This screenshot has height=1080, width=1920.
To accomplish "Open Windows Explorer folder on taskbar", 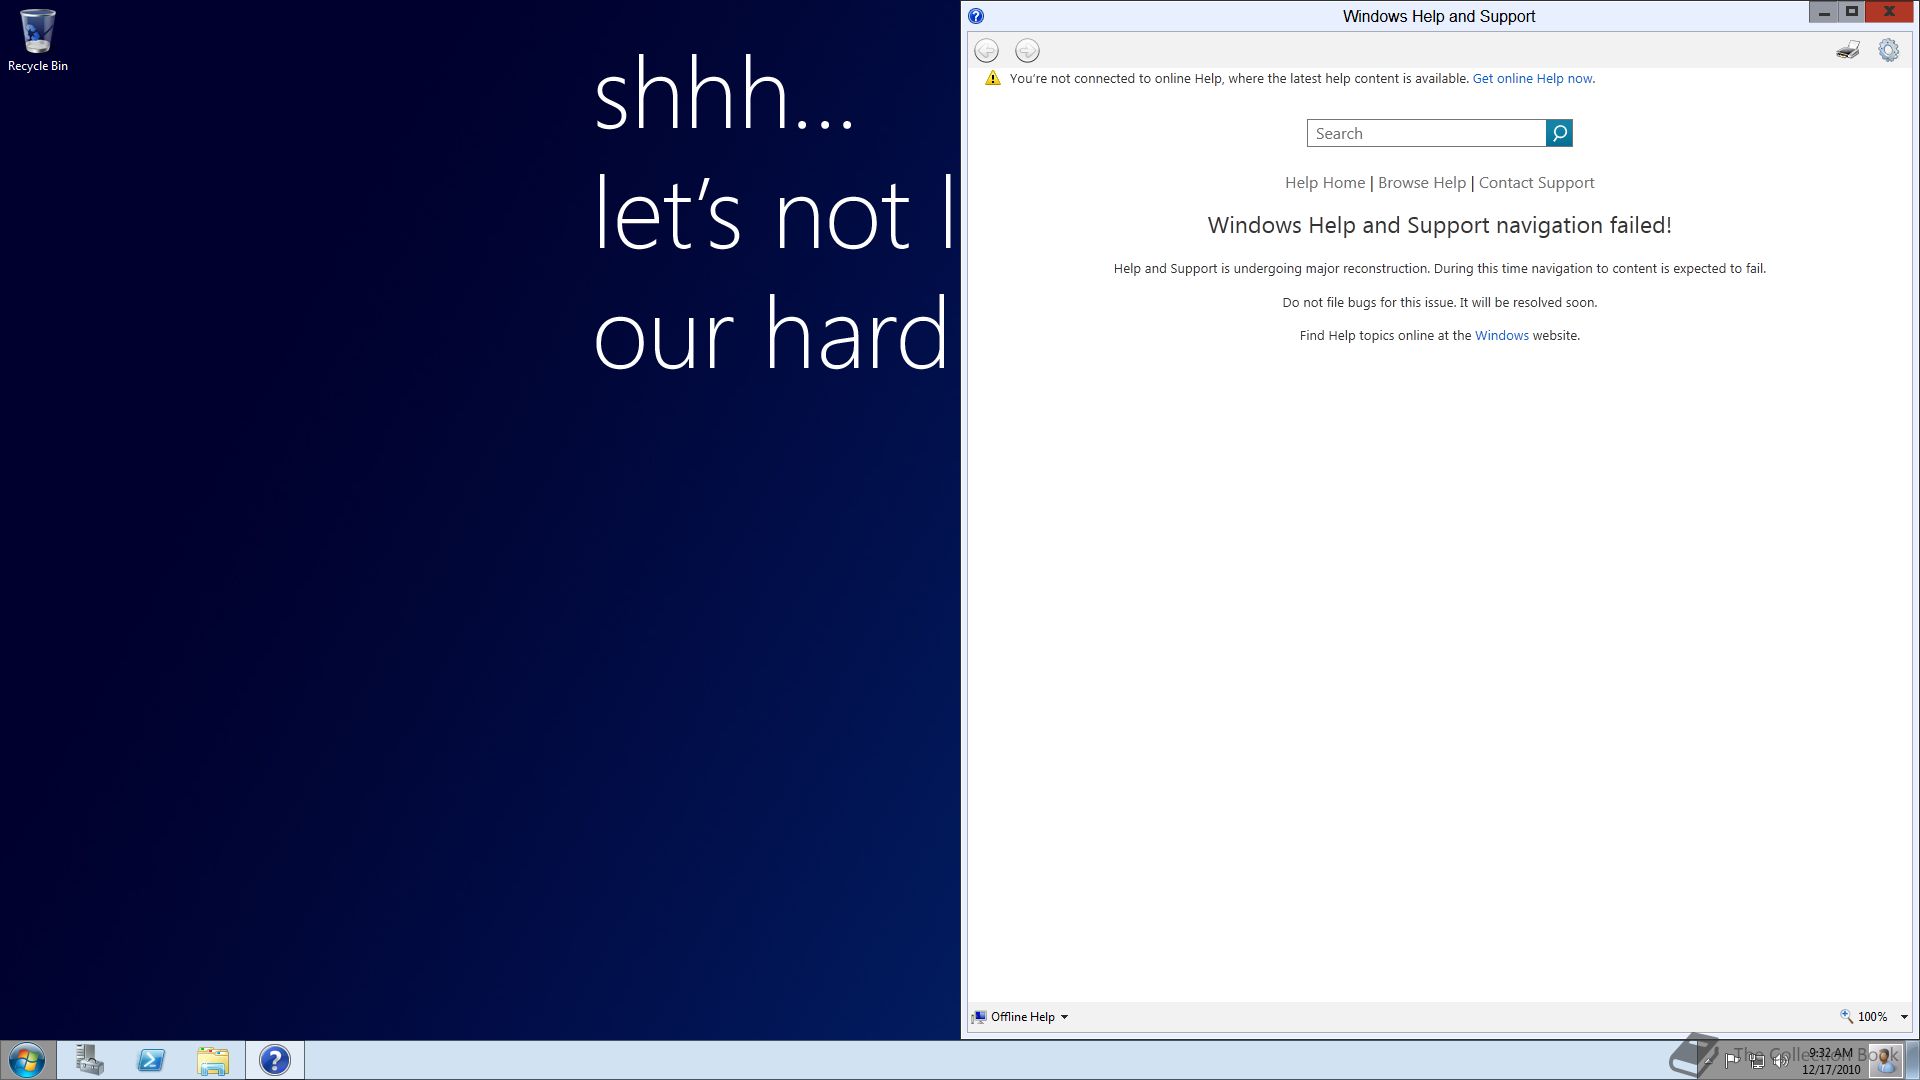I will 213,1060.
